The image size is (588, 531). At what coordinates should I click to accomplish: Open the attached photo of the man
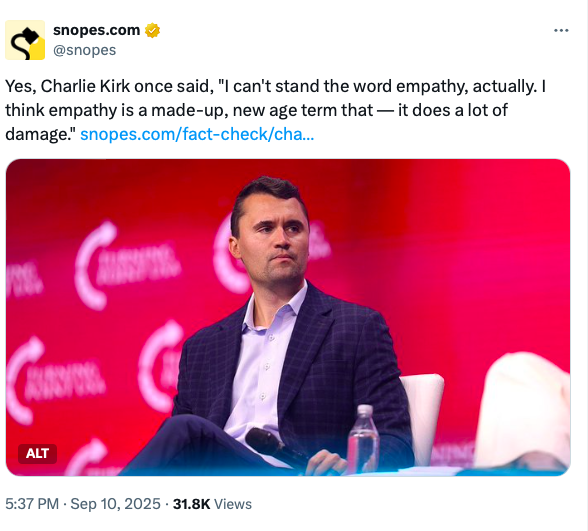[x=288, y=317]
